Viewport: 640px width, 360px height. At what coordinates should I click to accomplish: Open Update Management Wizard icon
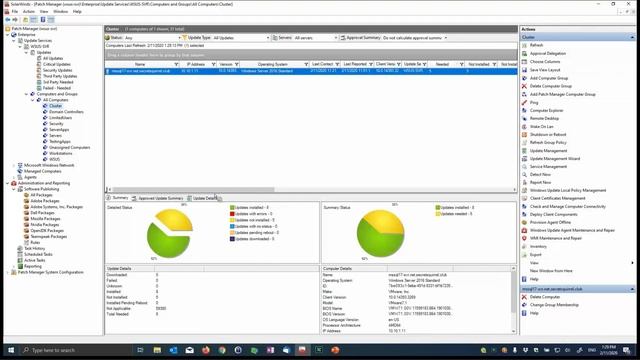pyautogui.click(x=524, y=158)
